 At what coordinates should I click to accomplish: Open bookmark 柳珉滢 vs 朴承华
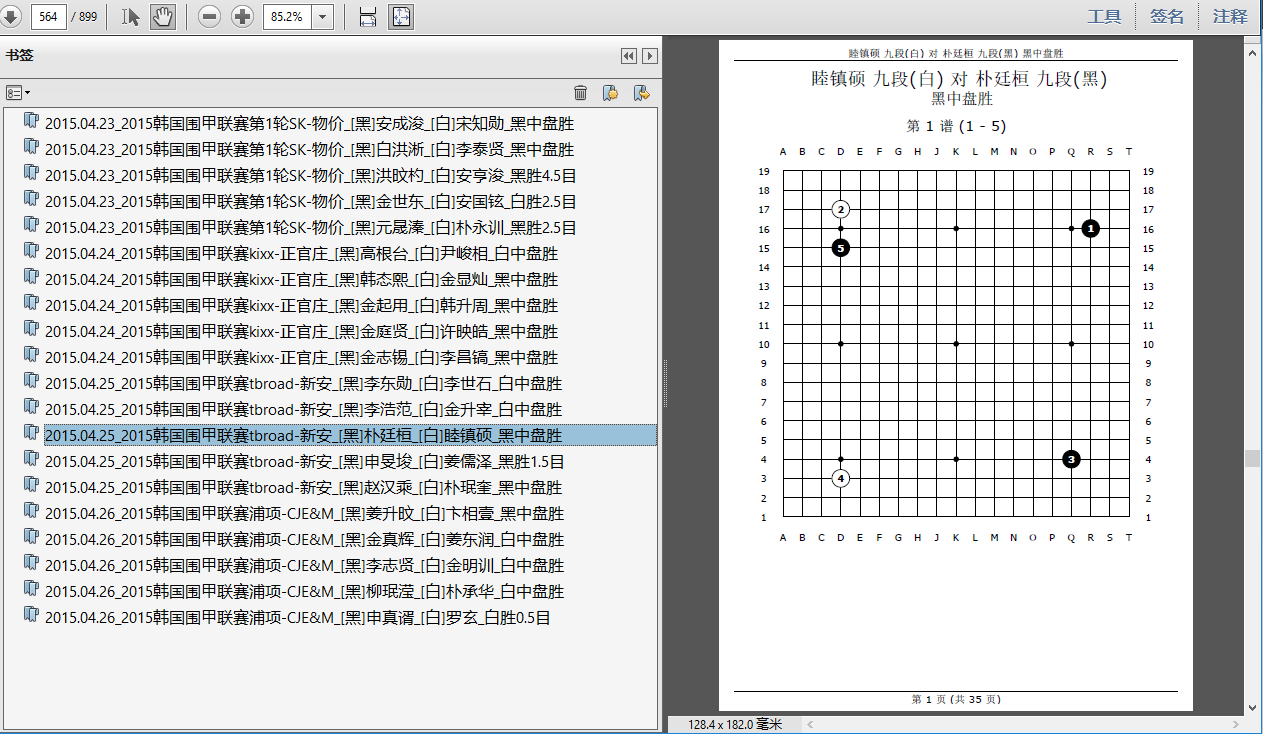[x=304, y=591]
